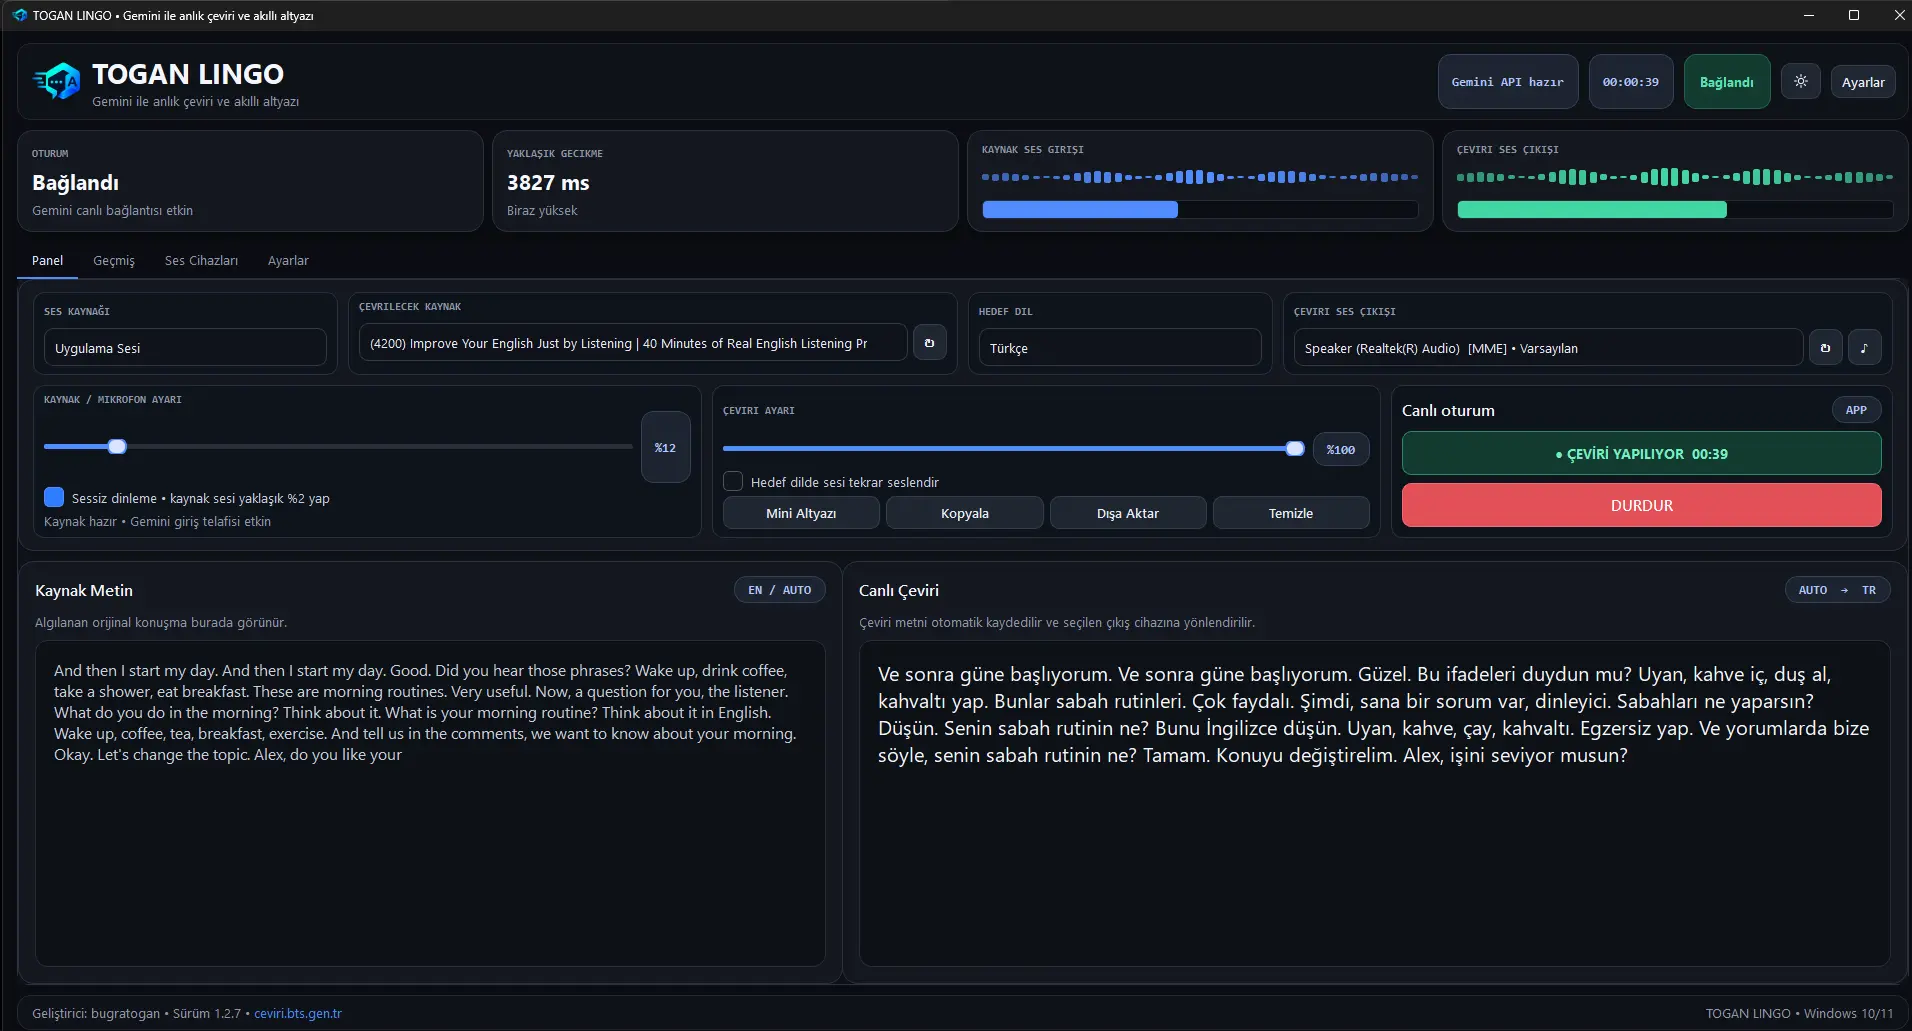The width and height of the screenshot is (1912, 1031).
Task: Open the Ses Cihazları tab
Action: [201, 260]
